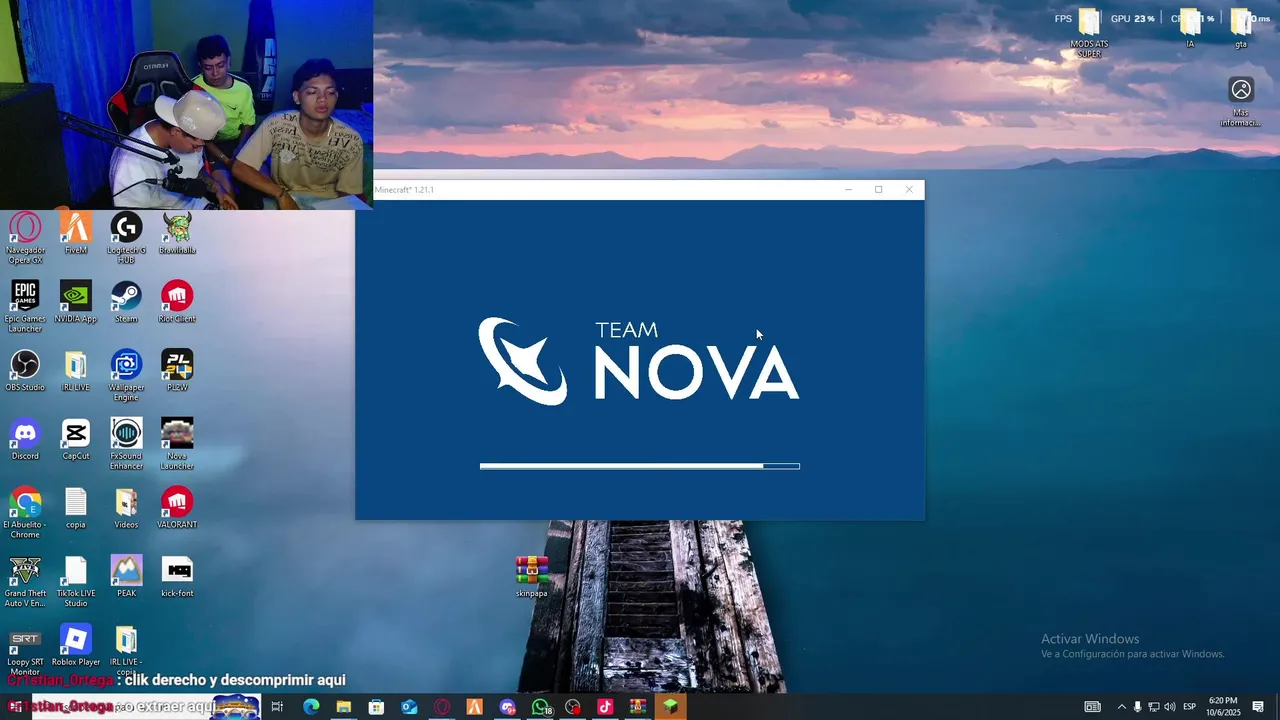The image size is (1280, 720).
Task: Click the touch keyboard tray icon
Action: (1093, 707)
